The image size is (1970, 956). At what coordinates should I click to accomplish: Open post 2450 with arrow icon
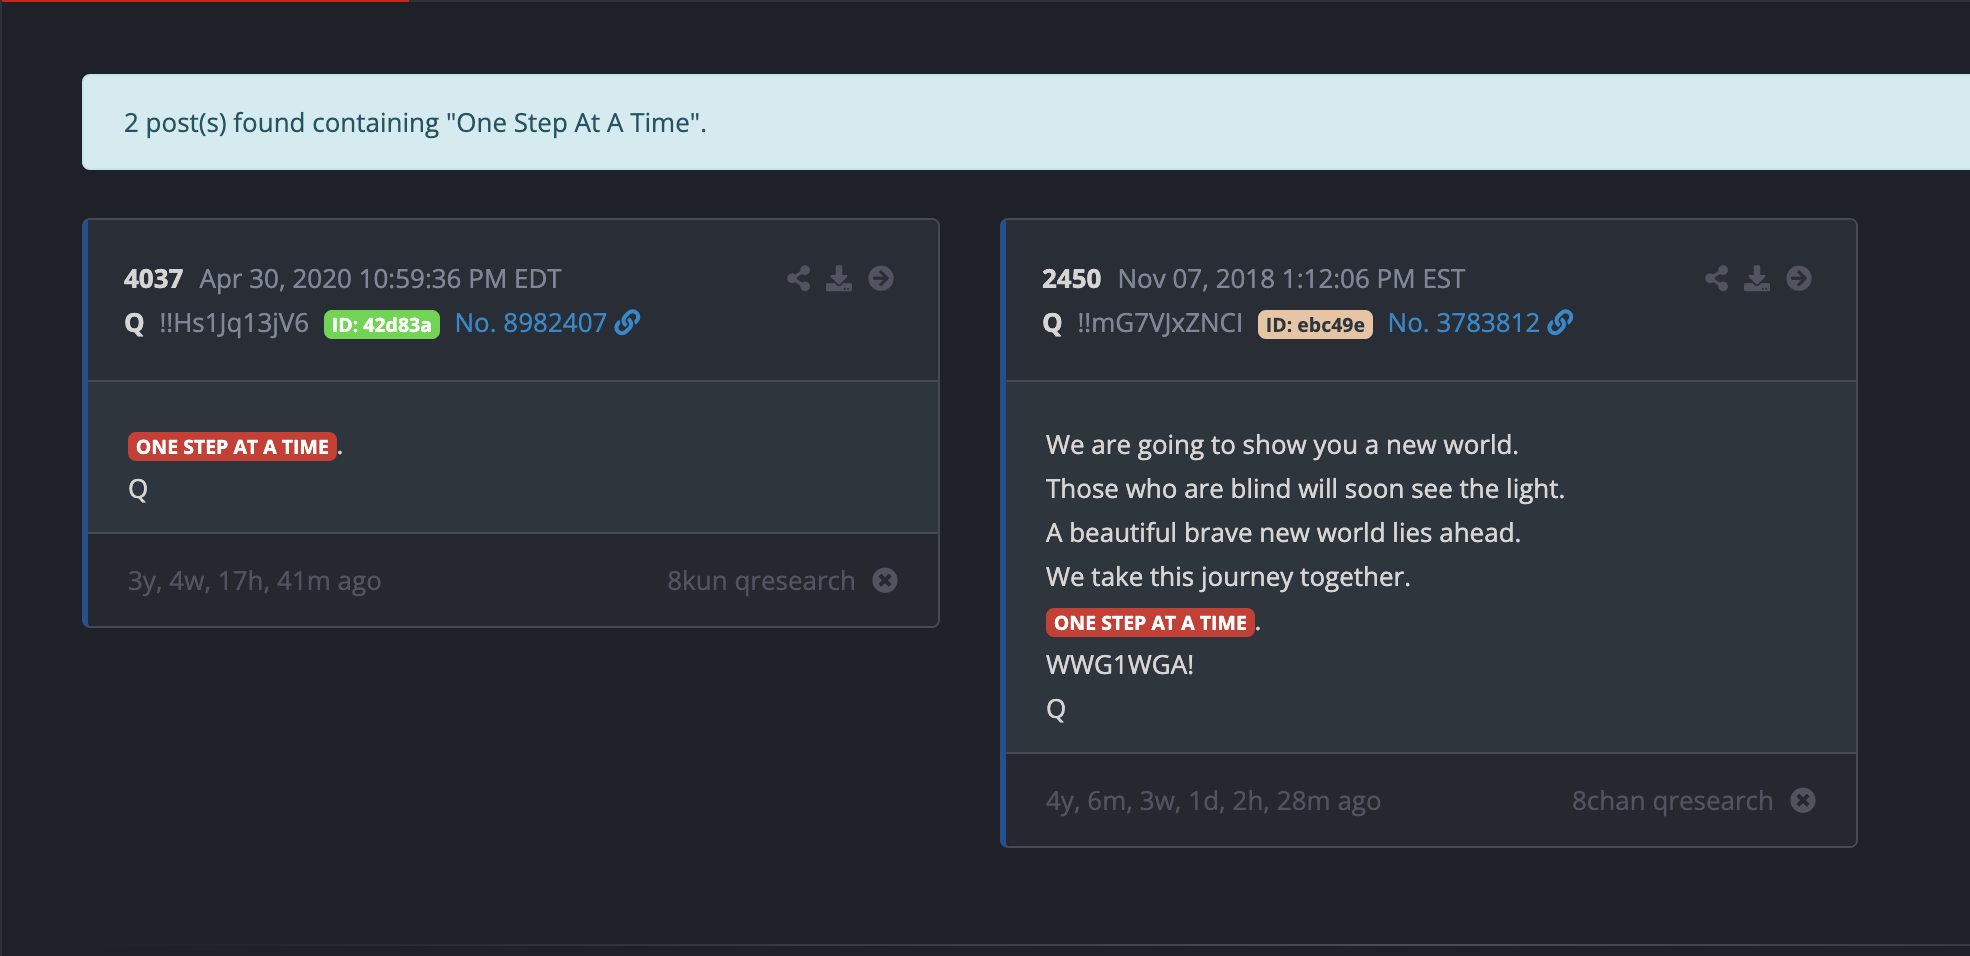click(x=1799, y=278)
